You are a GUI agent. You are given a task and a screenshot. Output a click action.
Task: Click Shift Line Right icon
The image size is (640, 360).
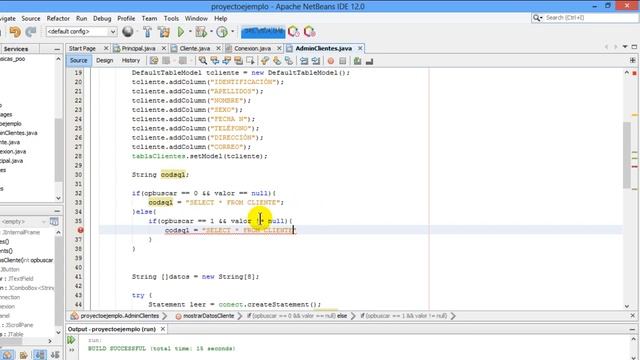(316, 61)
